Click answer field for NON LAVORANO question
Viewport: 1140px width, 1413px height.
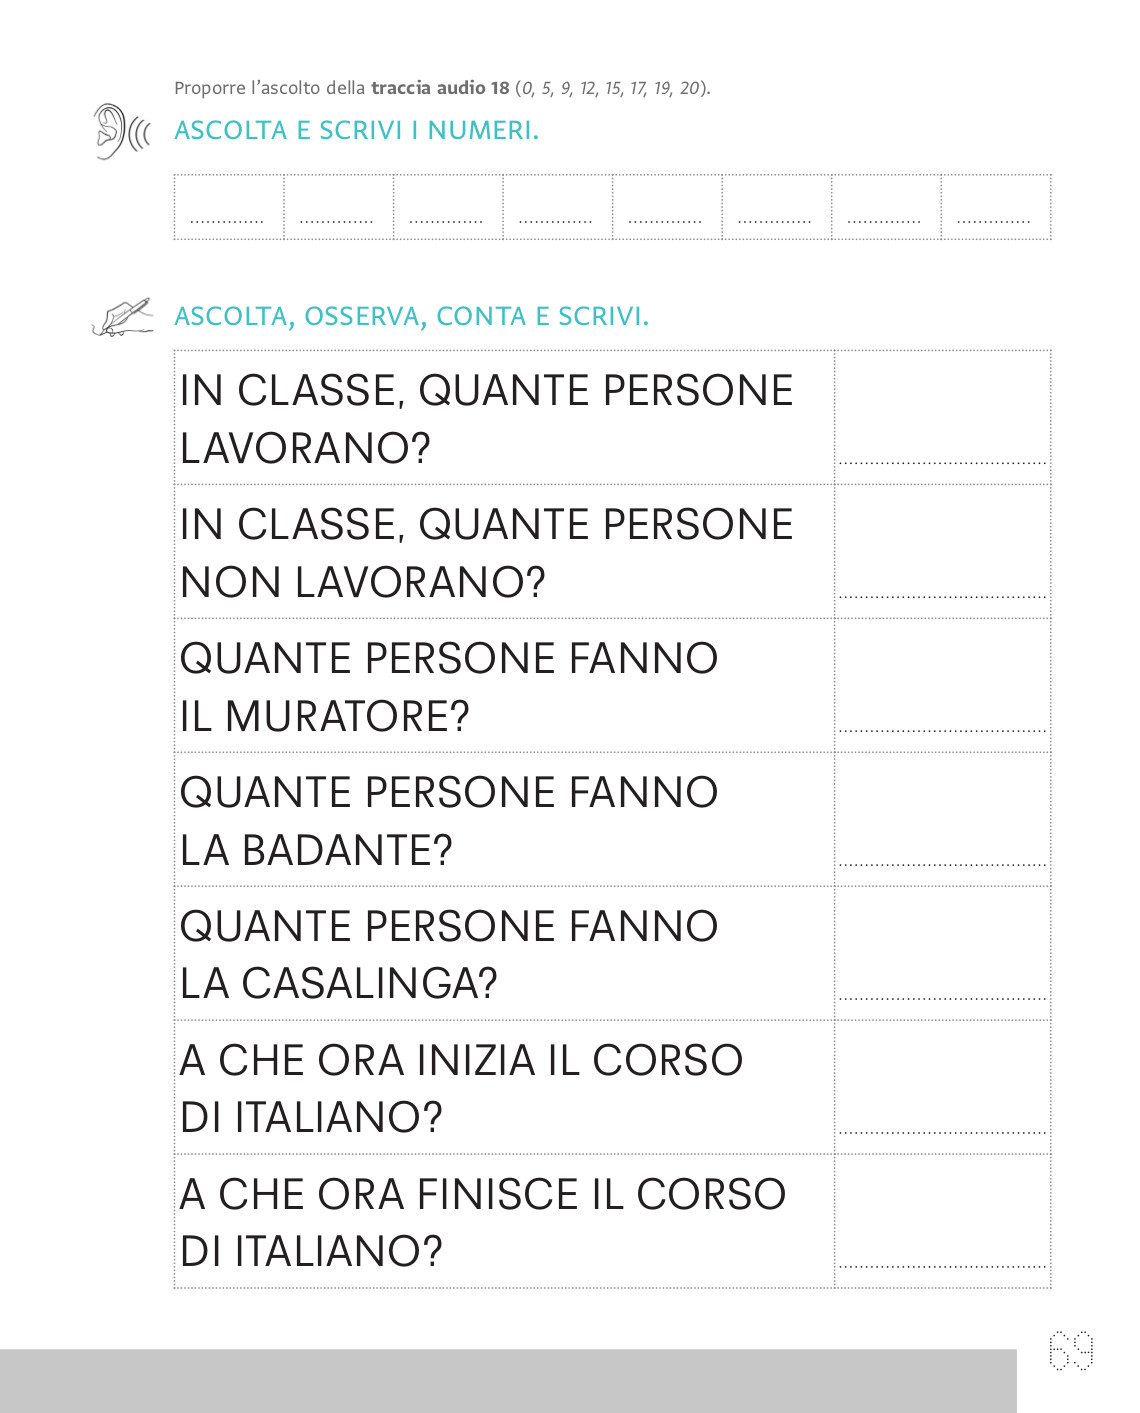click(943, 552)
